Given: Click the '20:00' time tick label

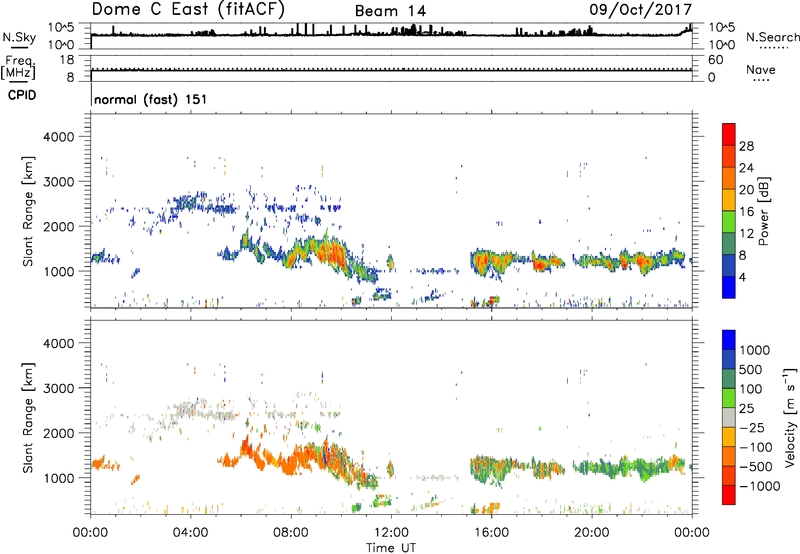Looking at the screenshot, I should tap(591, 533).
